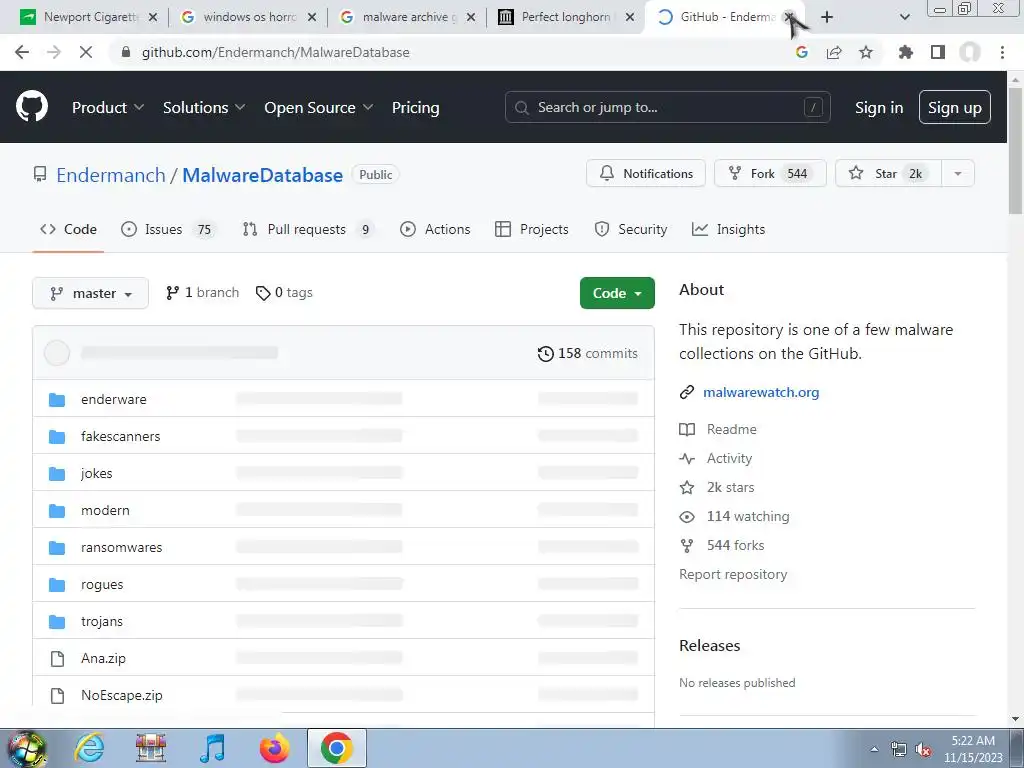The width and height of the screenshot is (1024, 768).
Task: Click the Google icon in the address bar
Action: [x=802, y=52]
